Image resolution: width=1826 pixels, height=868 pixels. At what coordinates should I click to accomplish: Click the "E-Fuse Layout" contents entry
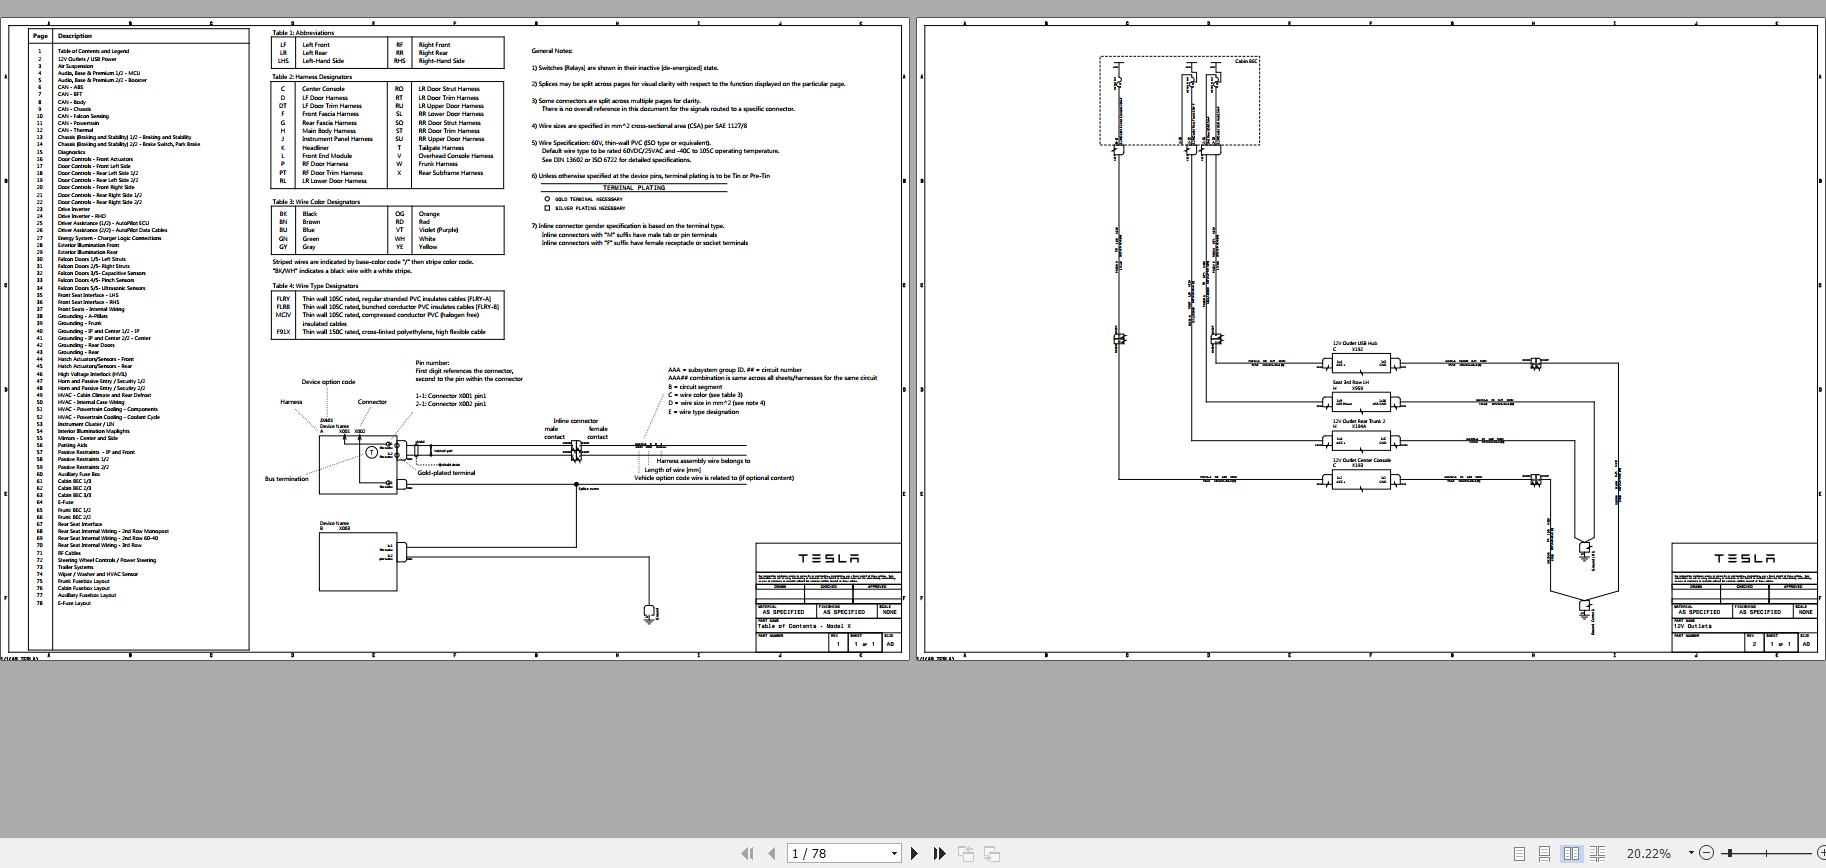point(74,603)
